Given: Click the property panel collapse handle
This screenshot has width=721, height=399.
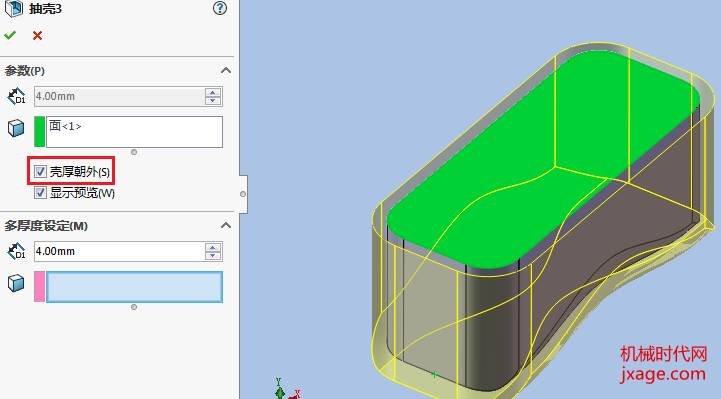Looking at the screenshot, I should point(243,194).
